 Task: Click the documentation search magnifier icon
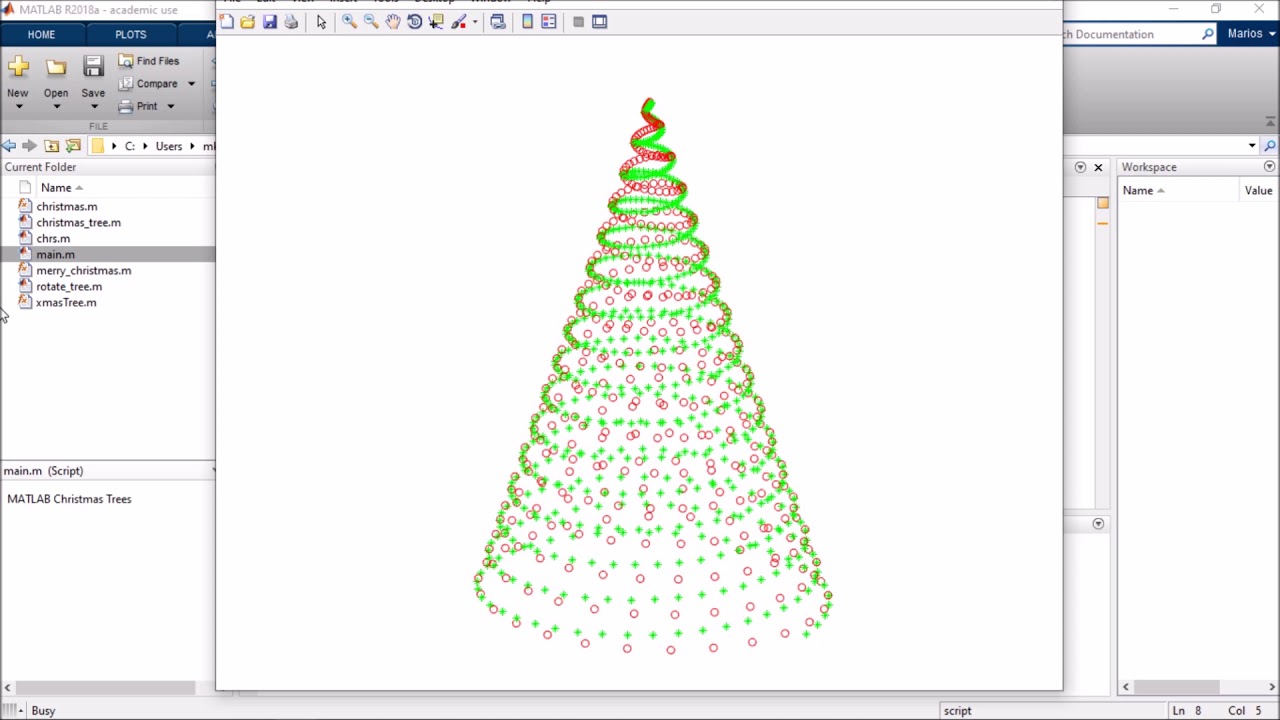pos(1208,34)
